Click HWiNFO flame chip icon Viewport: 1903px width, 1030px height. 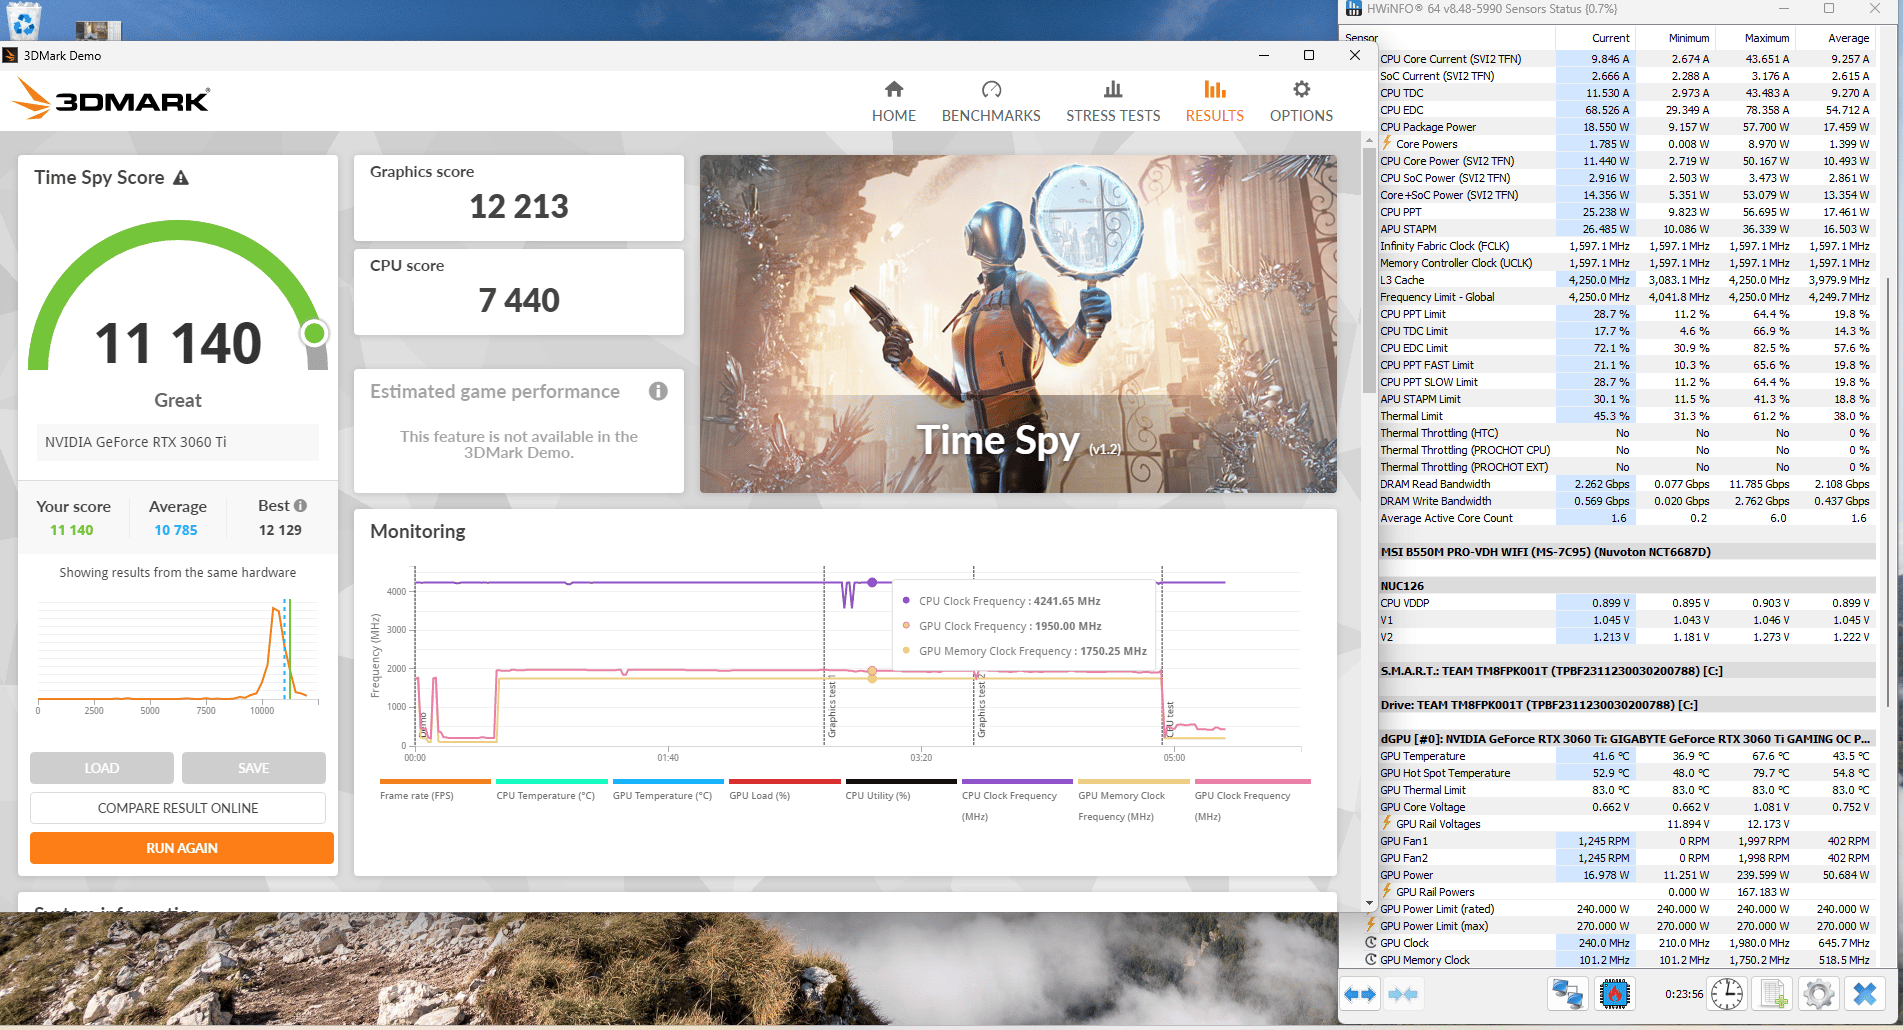pos(1615,994)
